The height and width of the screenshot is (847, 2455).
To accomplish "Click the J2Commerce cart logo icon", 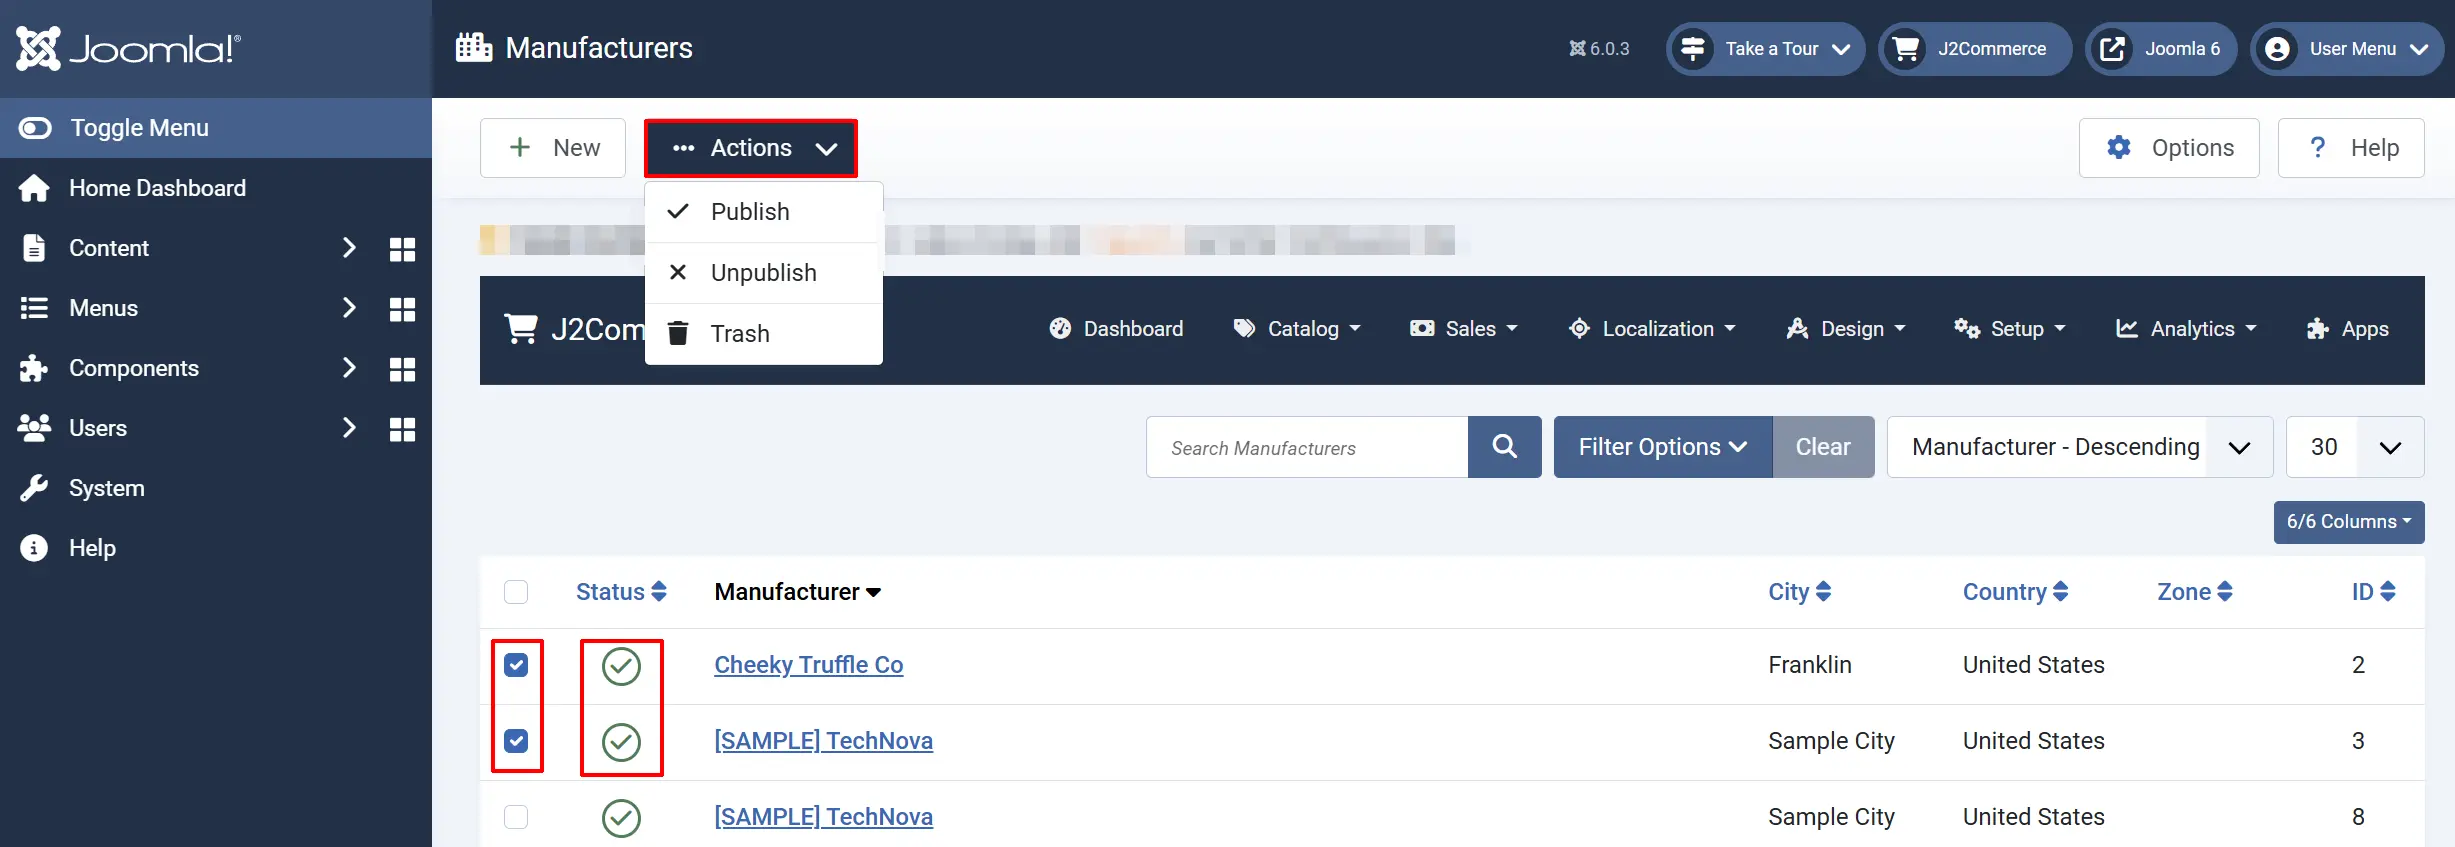I will coord(521,329).
